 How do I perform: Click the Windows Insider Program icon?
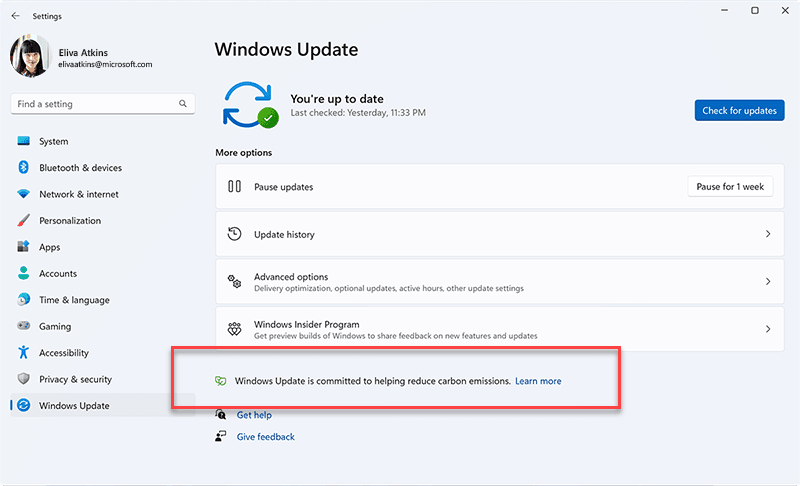click(x=234, y=329)
